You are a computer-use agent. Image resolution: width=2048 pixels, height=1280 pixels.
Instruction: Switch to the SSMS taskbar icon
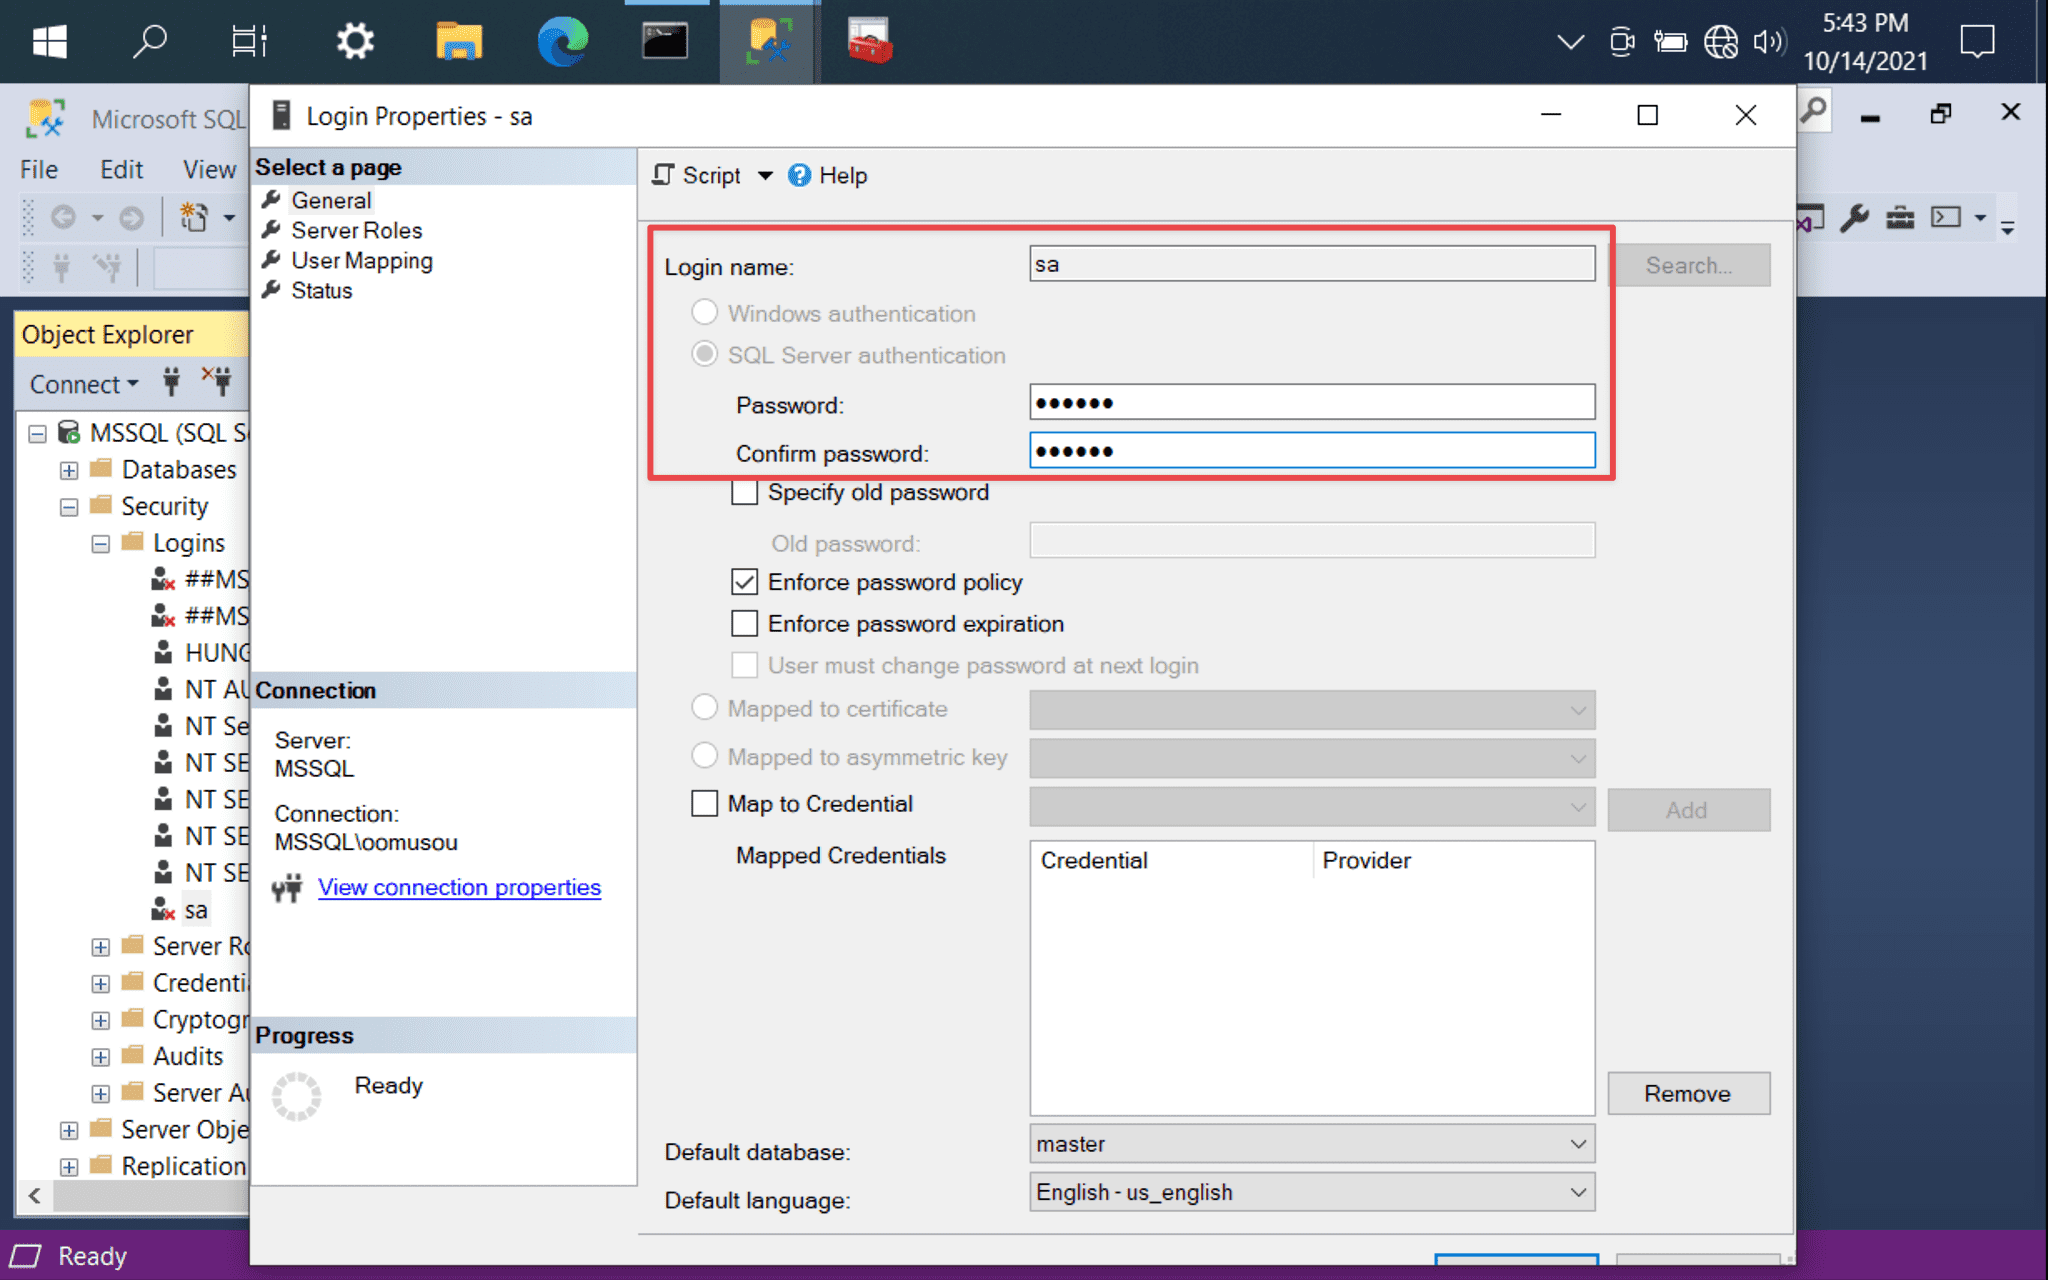[769, 41]
